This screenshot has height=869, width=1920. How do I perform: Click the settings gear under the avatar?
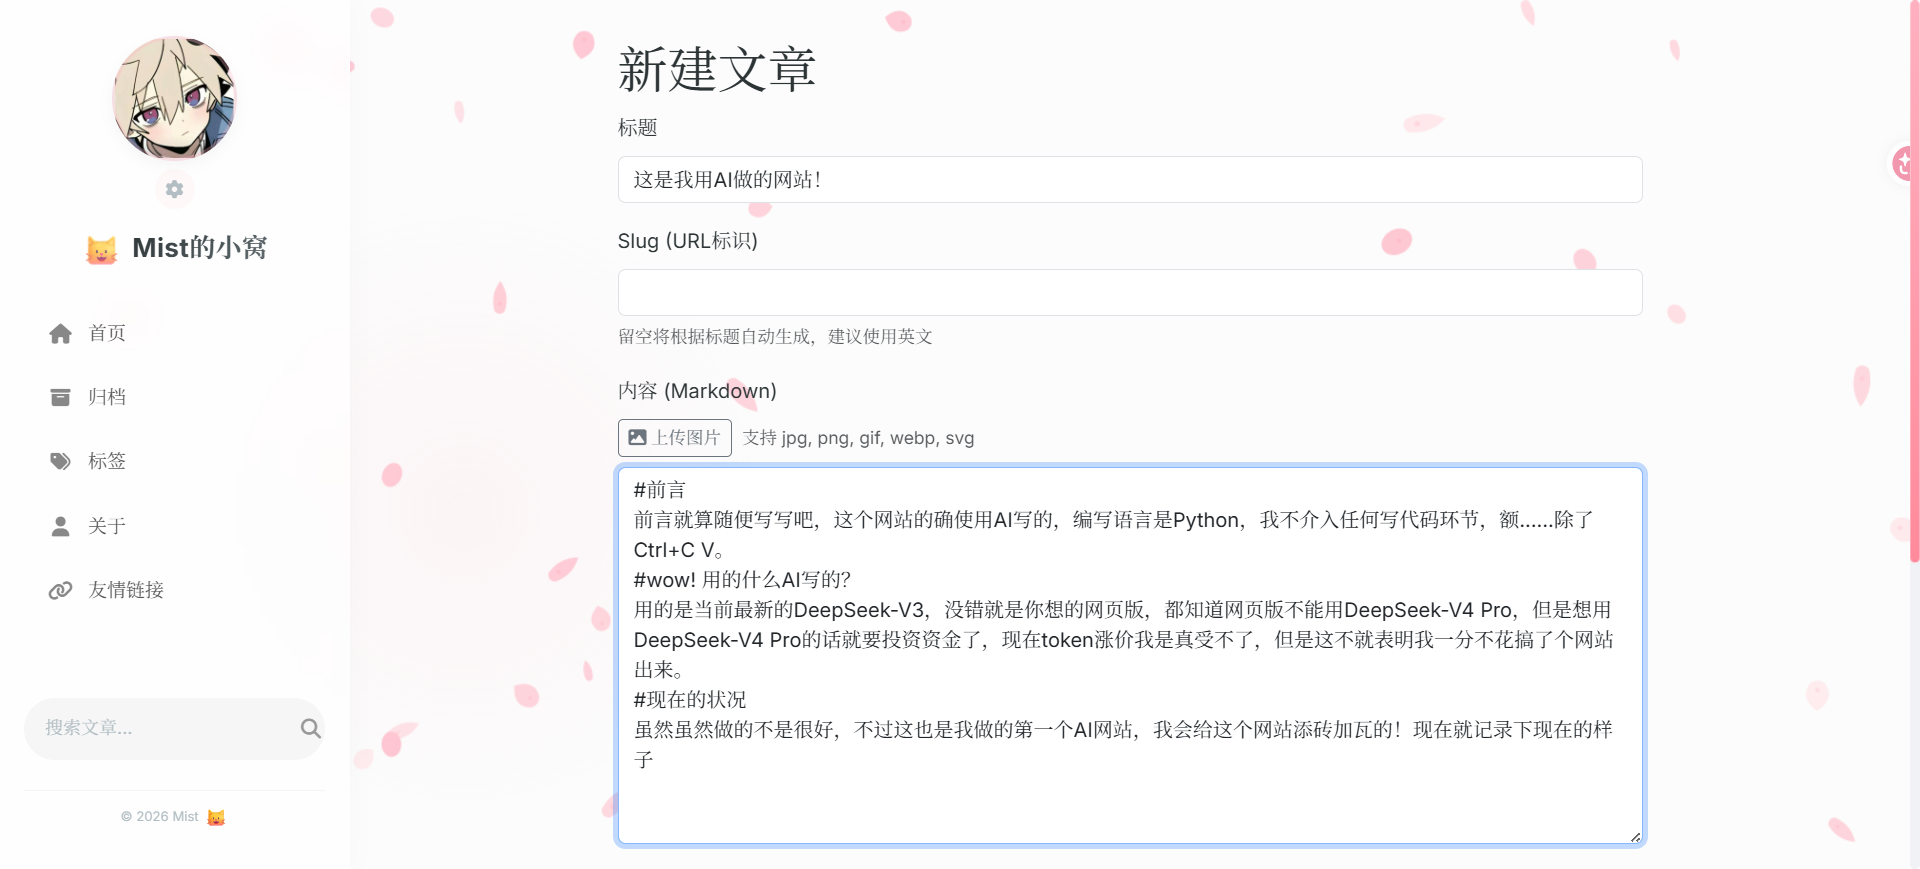[174, 189]
